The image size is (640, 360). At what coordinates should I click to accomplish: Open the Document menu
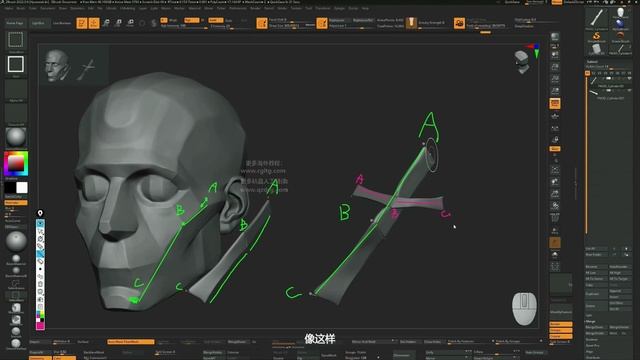tap(47, 8)
